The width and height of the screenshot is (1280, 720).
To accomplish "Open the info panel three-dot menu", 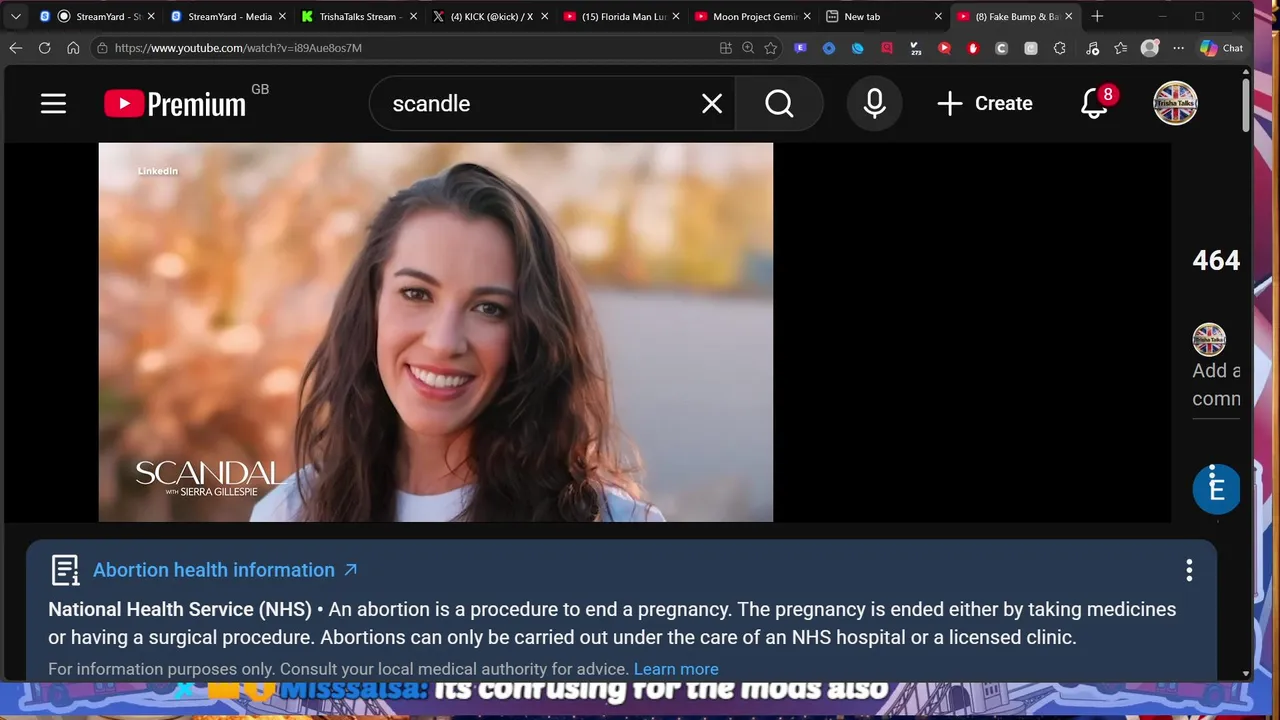I will click(x=1189, y=570).
